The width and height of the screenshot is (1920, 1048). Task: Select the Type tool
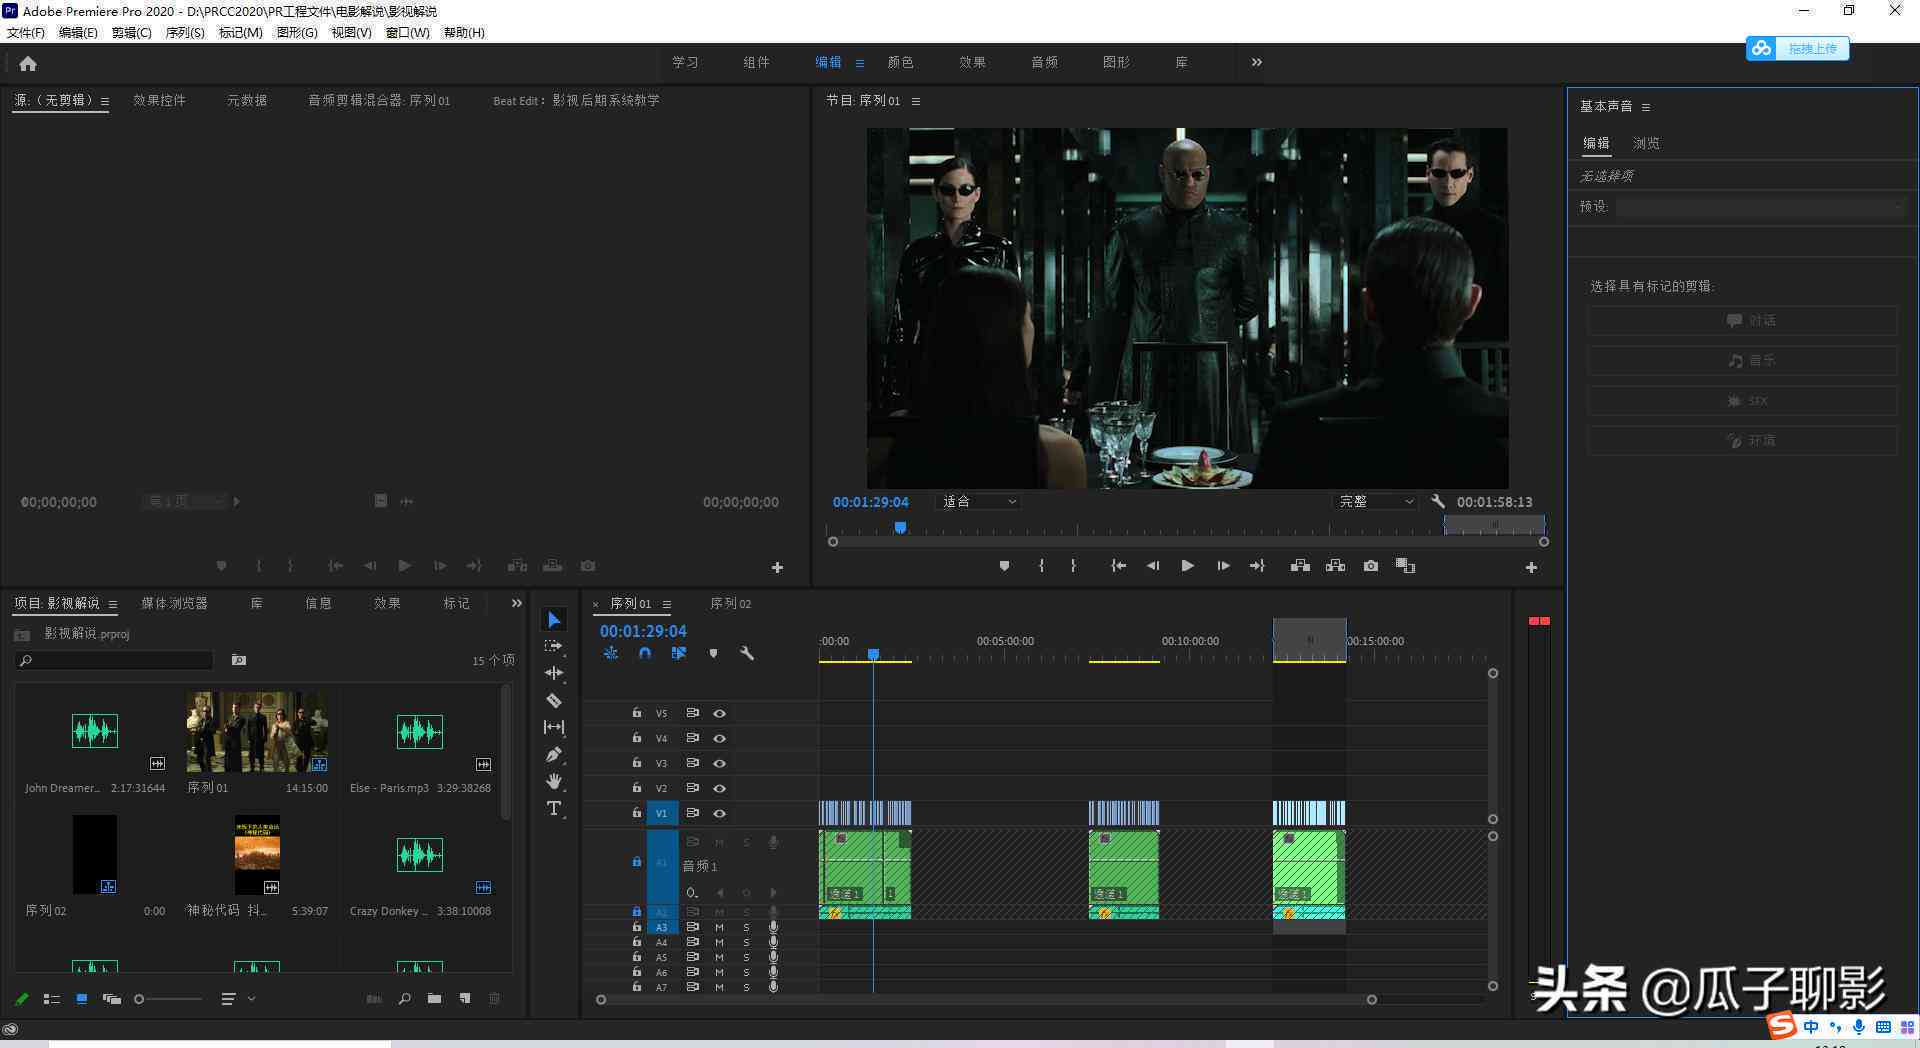[554, 808]
